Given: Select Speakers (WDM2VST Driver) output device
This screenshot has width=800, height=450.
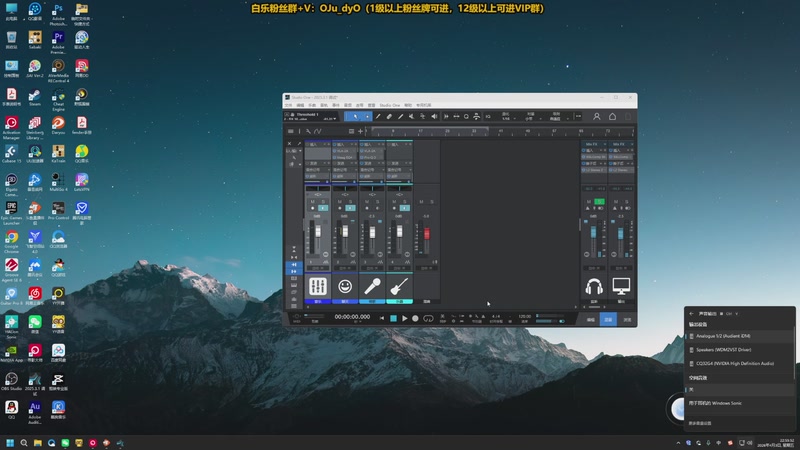Looking at the screenshot, I should pyautogui.click(x=739, y=349).
